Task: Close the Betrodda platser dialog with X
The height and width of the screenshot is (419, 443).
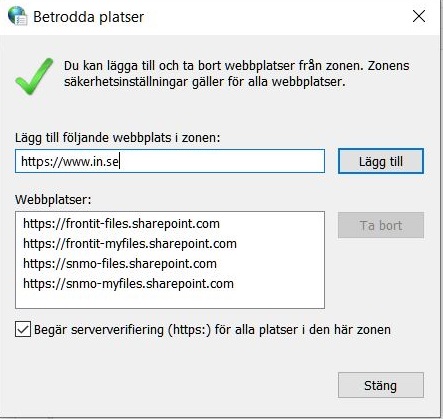Action: 419,16
